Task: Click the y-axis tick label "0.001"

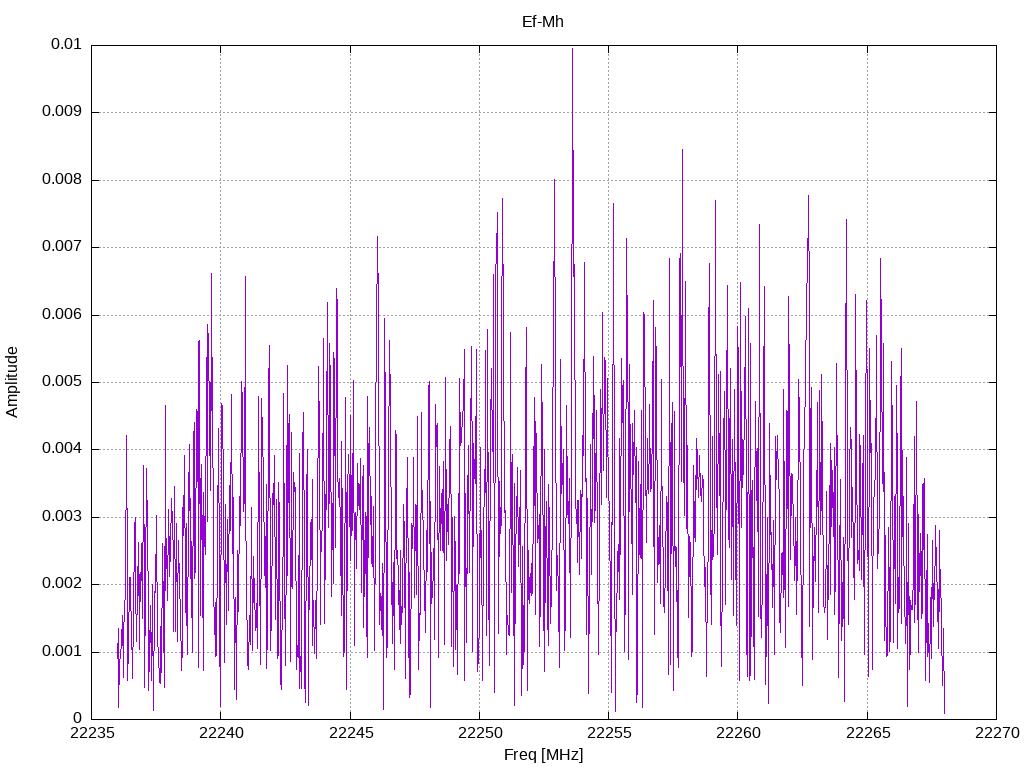Action: click(62, 652)
